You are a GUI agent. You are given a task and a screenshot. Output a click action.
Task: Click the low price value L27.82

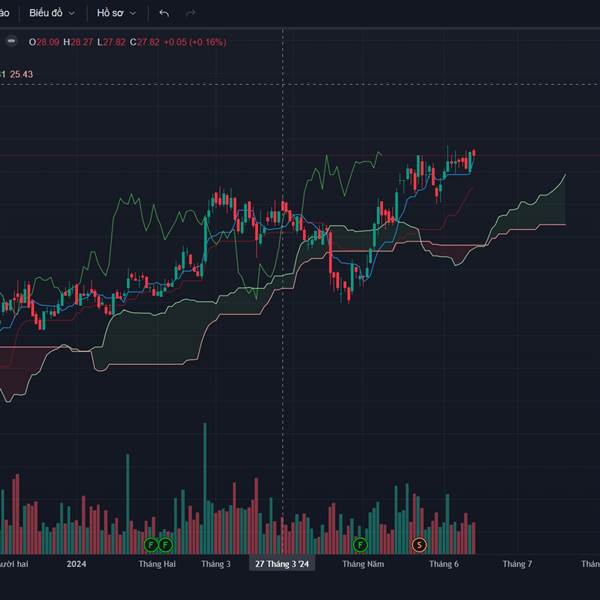pyautogui.click(x=113, y=42)
